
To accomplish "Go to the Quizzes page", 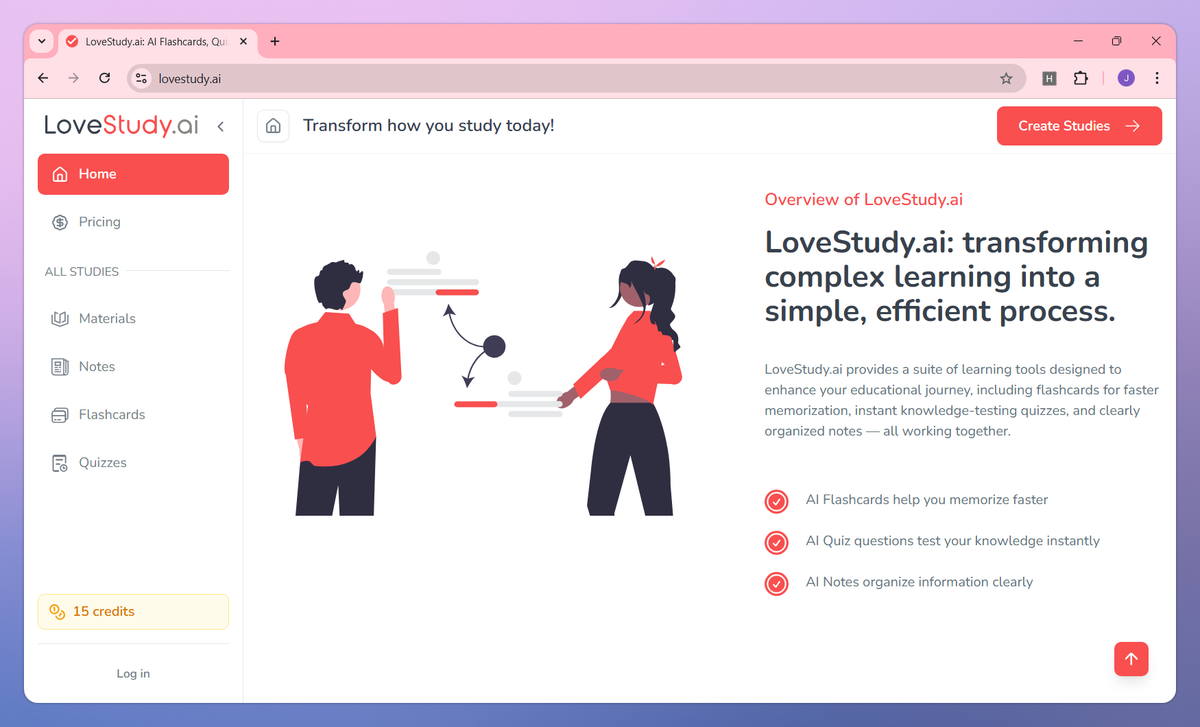I will tap(104, 462).
